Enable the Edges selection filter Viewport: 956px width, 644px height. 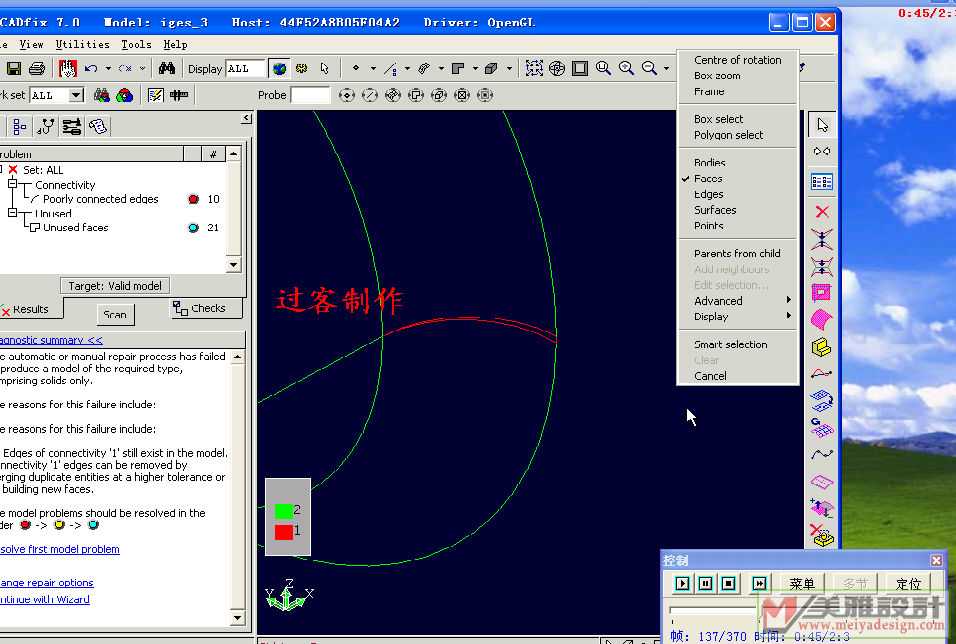(x=708, y=194)
